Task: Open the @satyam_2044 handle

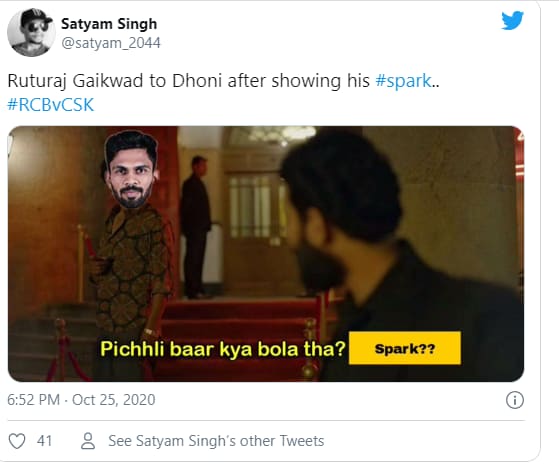Action: [x=111, y=43]
